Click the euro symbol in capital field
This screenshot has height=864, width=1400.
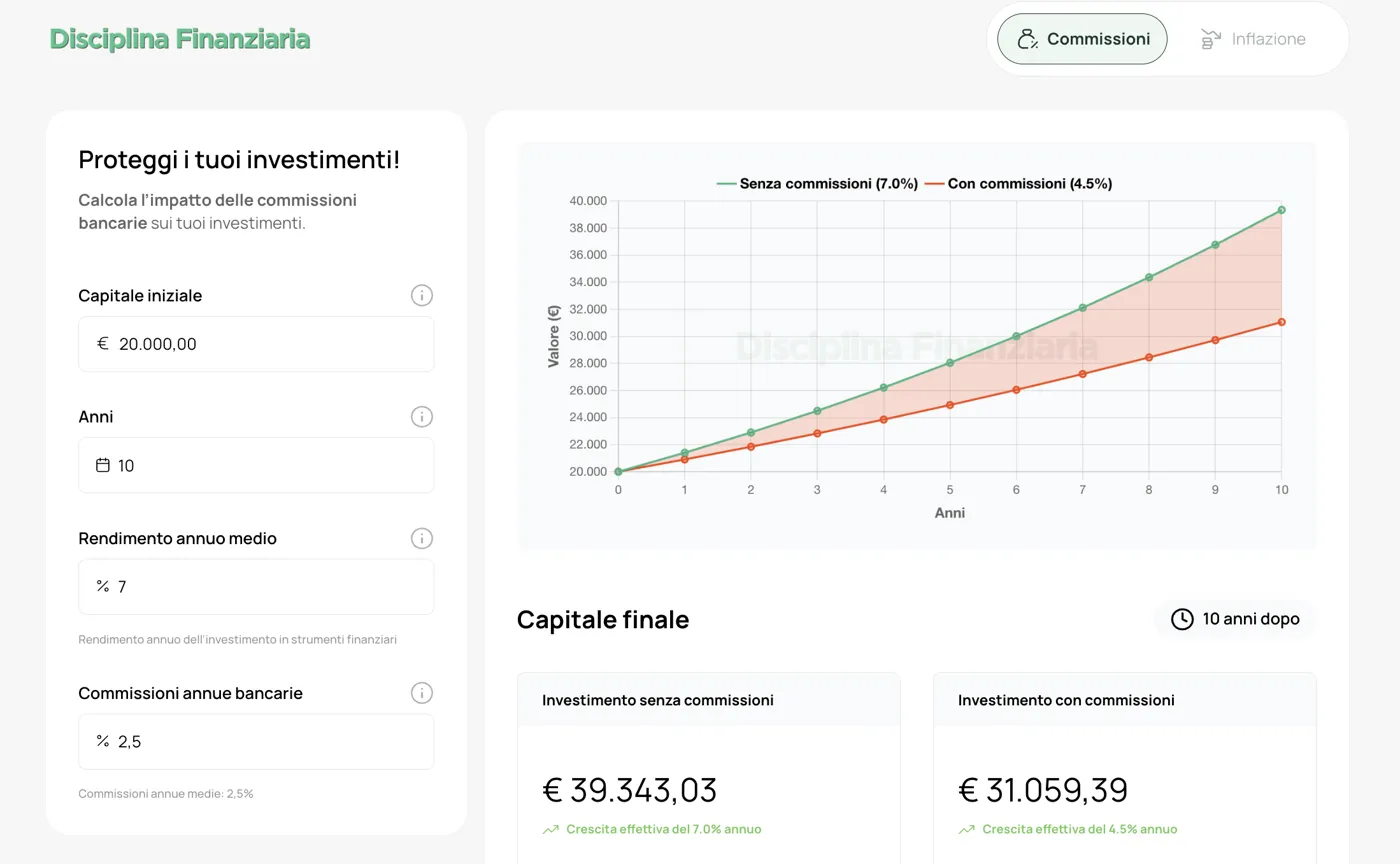click(x=102, y=344)
